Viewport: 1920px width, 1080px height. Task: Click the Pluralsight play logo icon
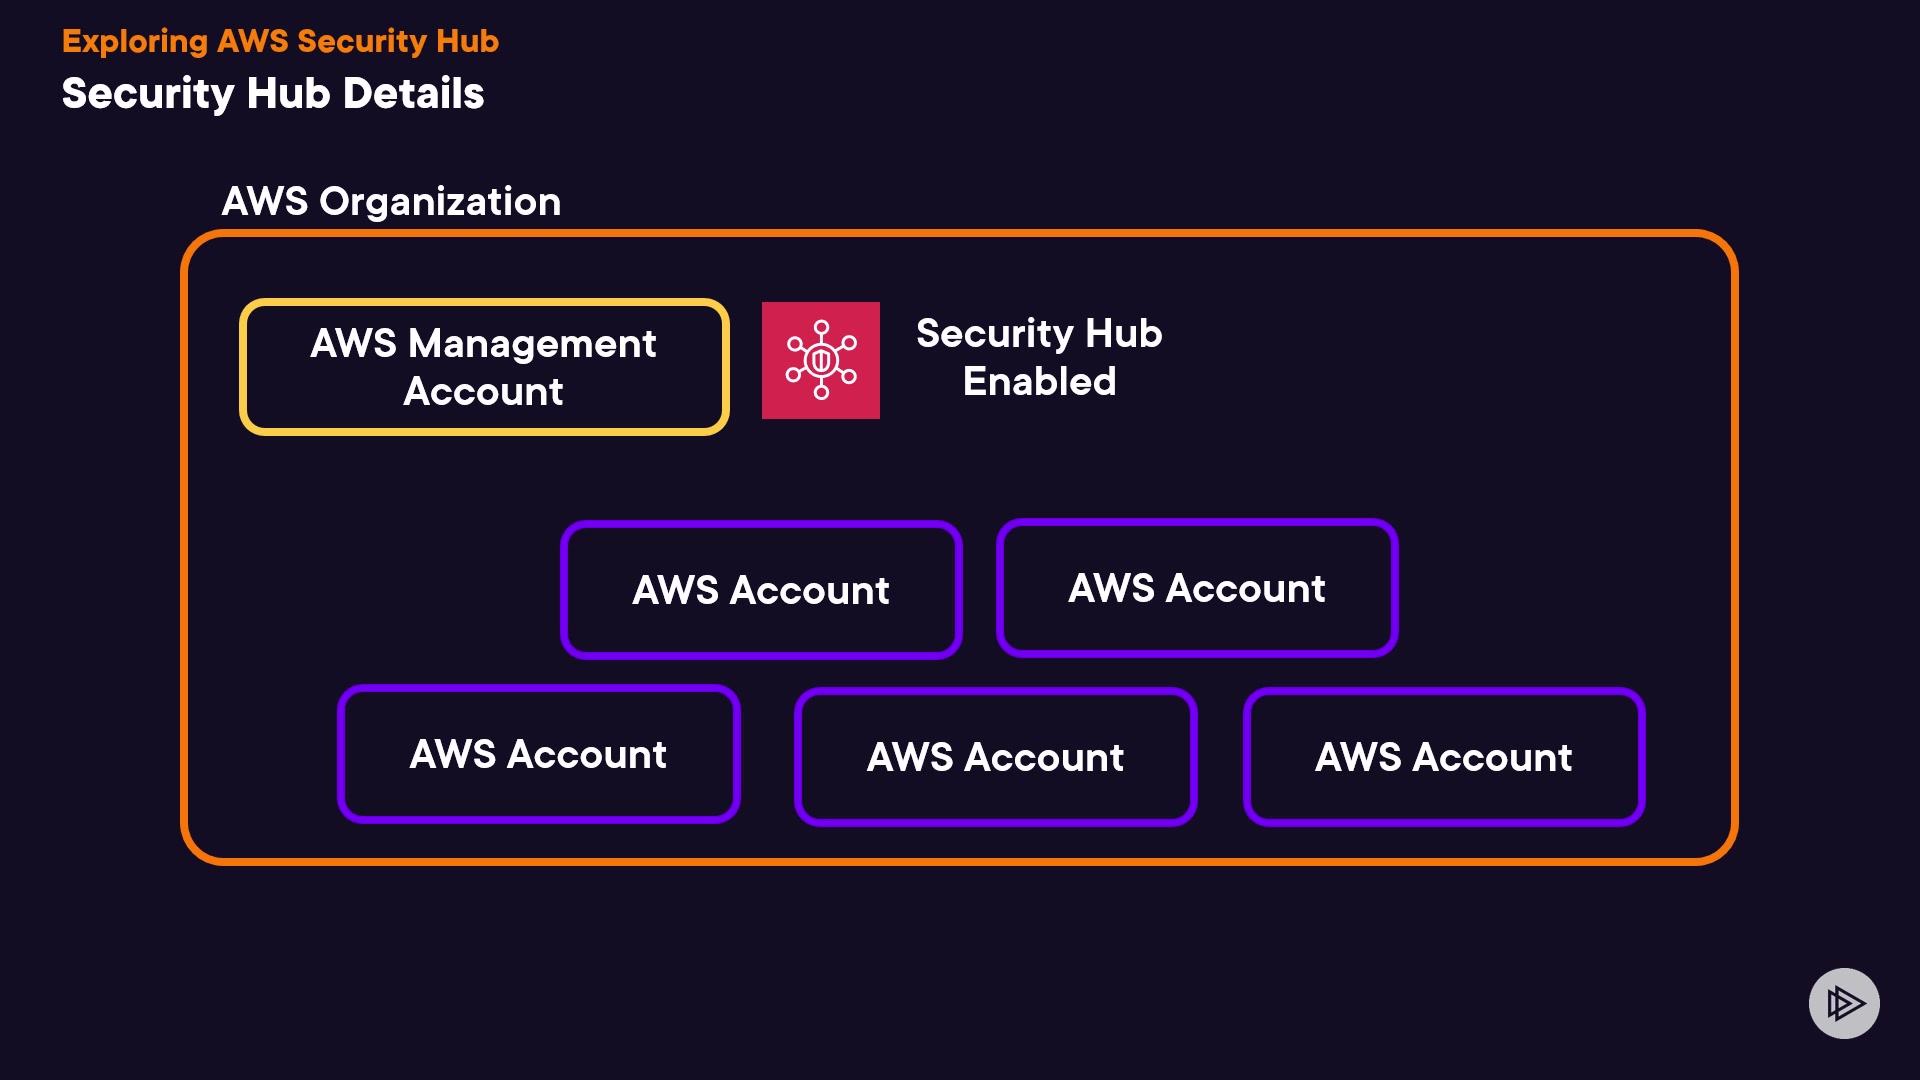coord(1844,1003)
